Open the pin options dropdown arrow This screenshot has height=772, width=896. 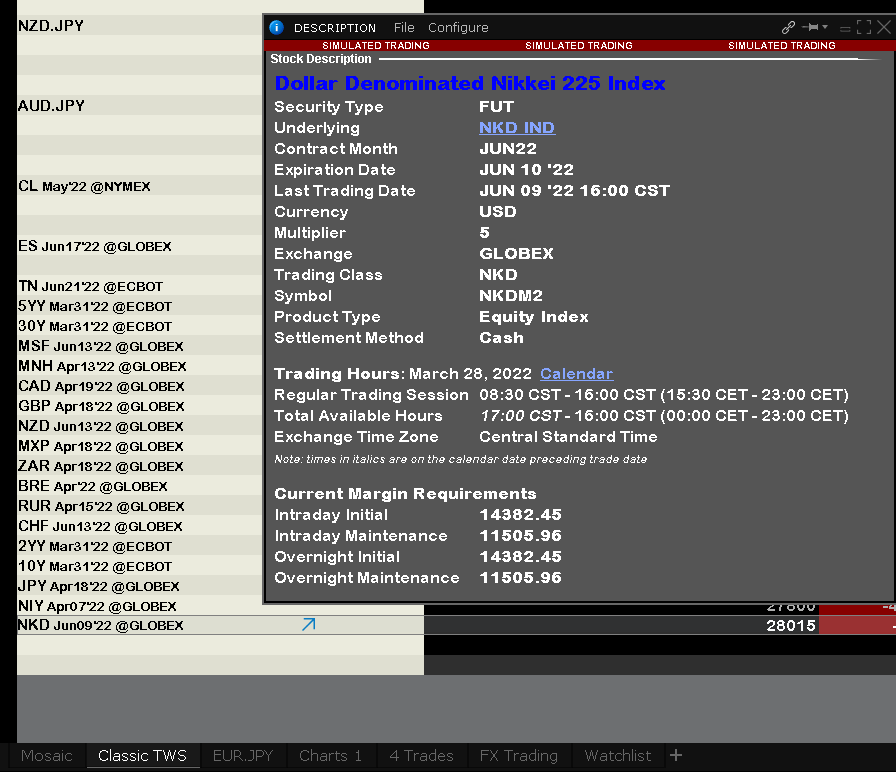(x=825, y=27)
